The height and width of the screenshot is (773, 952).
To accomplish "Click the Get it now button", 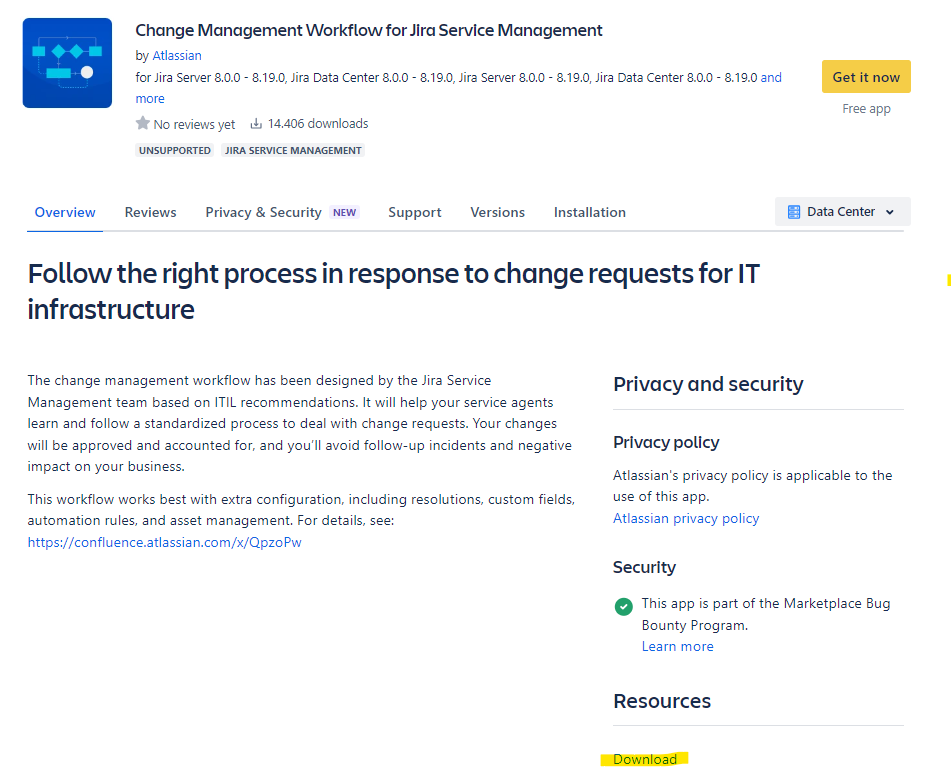I will 866,77.
